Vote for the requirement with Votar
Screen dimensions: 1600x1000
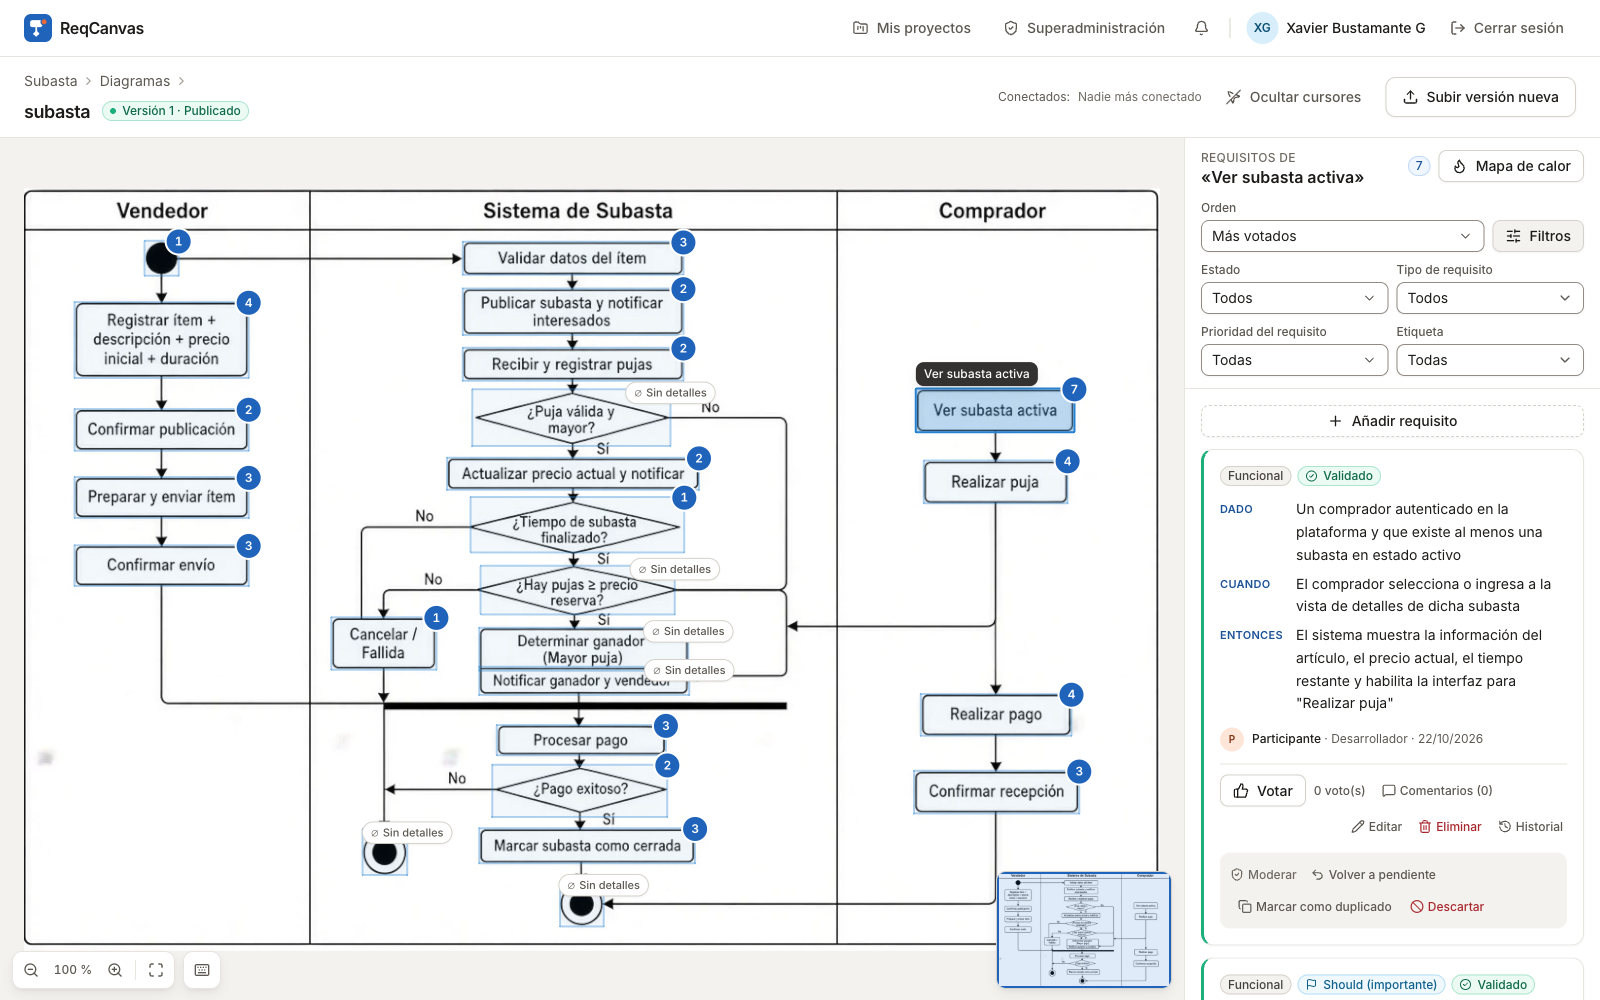point(1263,790)
